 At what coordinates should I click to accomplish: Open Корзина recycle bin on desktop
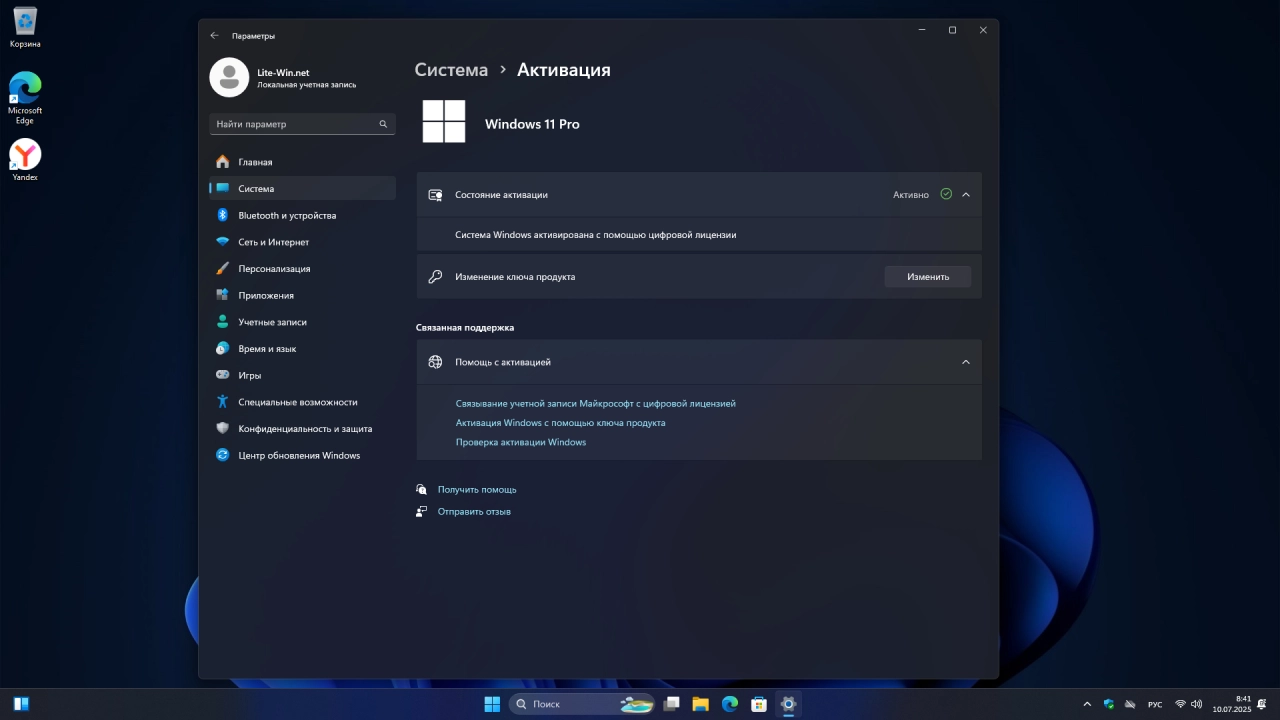tap(25, 27)
